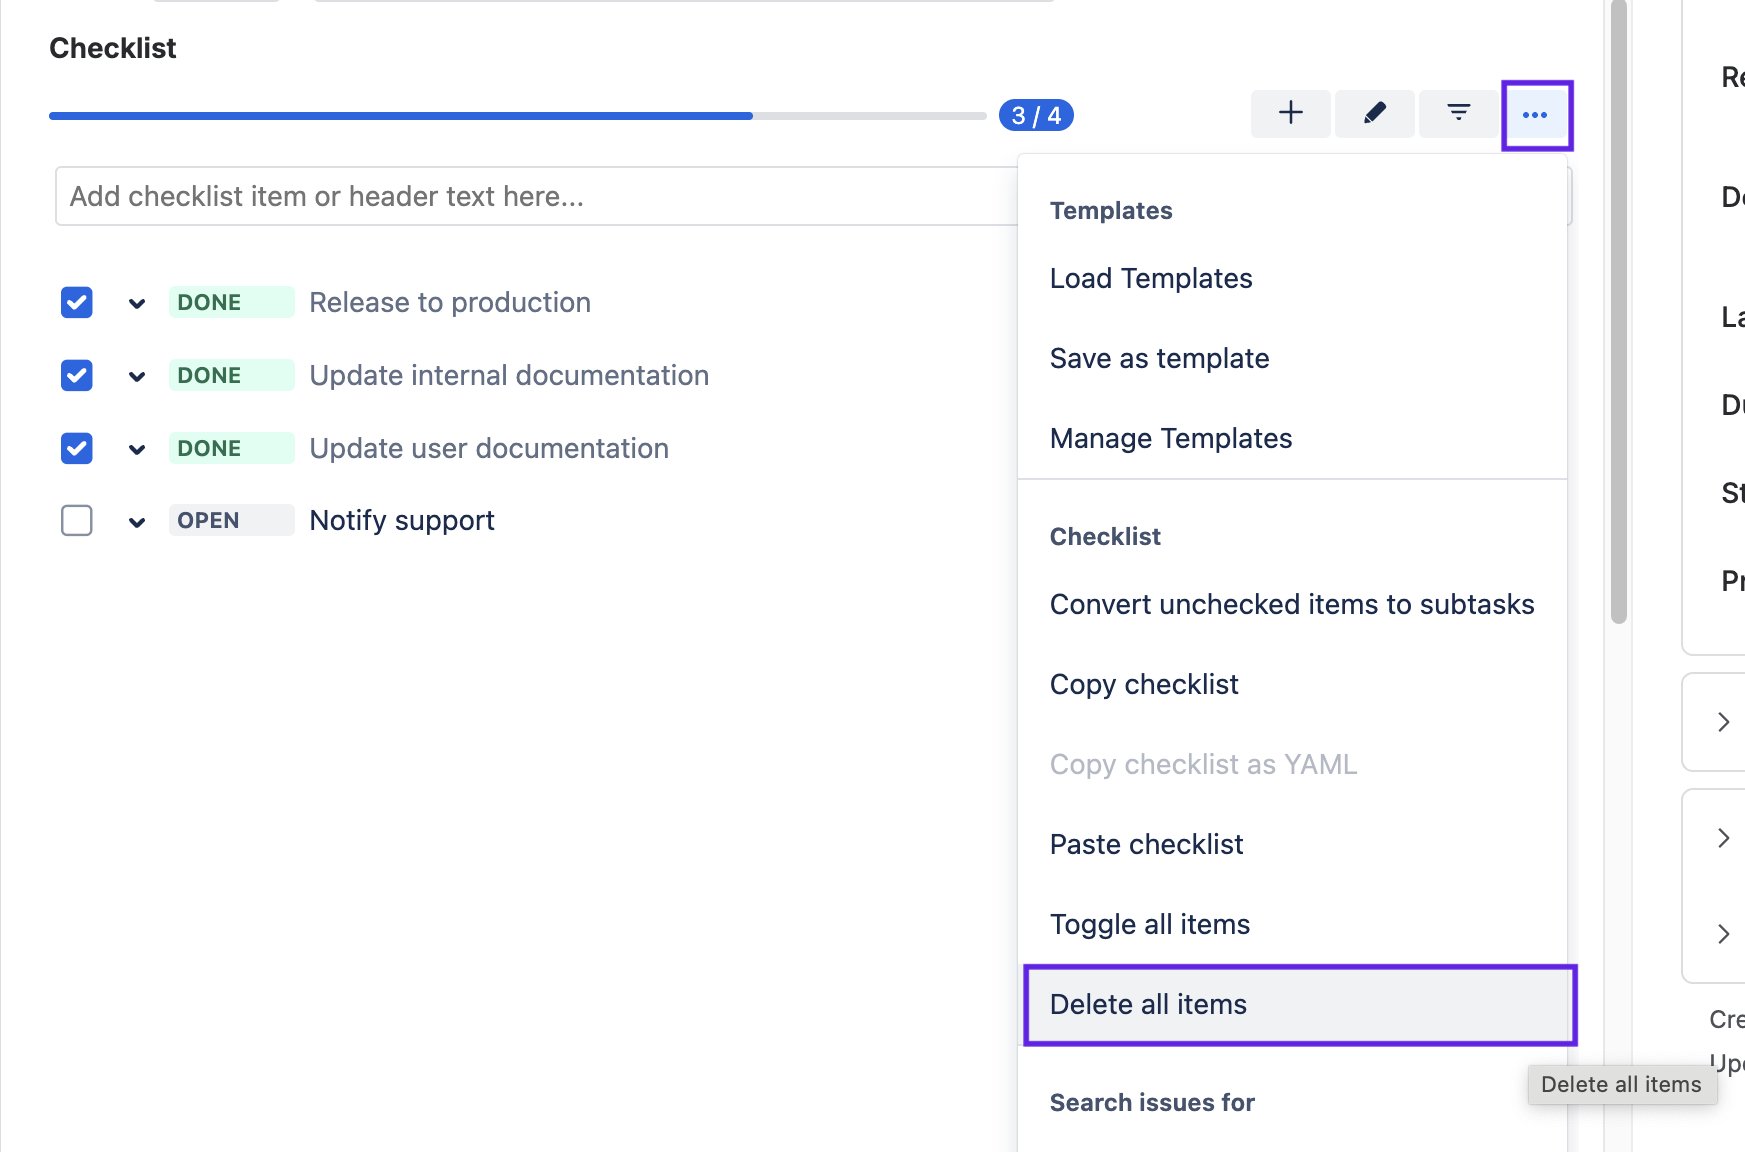Select Load Templates from the menu
Screen dimensions: 1745x1152
click(x=1150, y=278)
